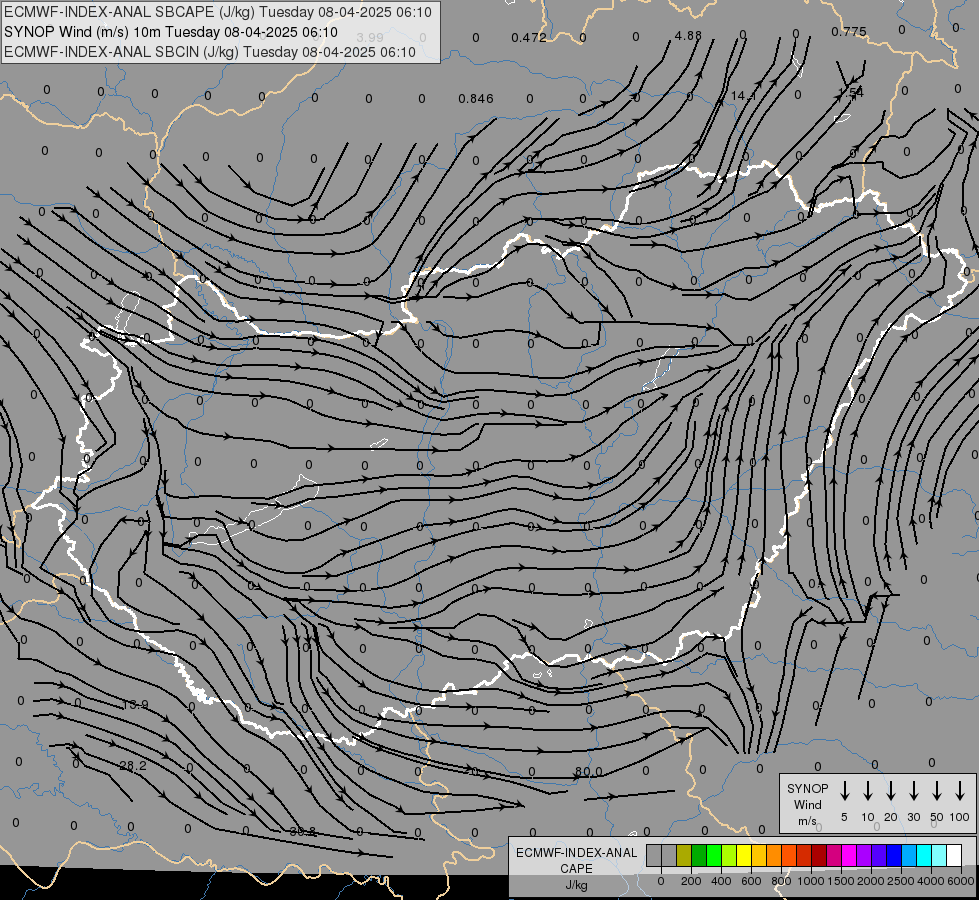Click the 1500 tick label on color scale
This screenshot has height=900, width=979.
tap(841, 881)
